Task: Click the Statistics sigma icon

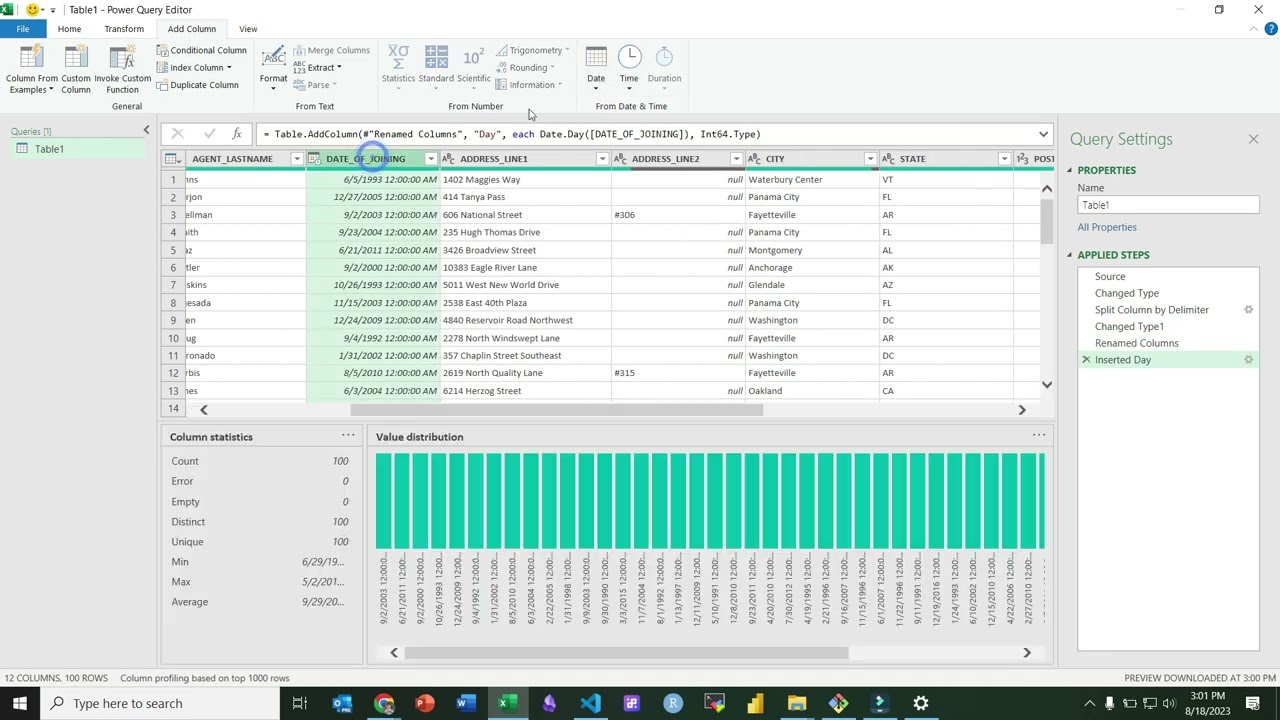Action: point(398,56)
